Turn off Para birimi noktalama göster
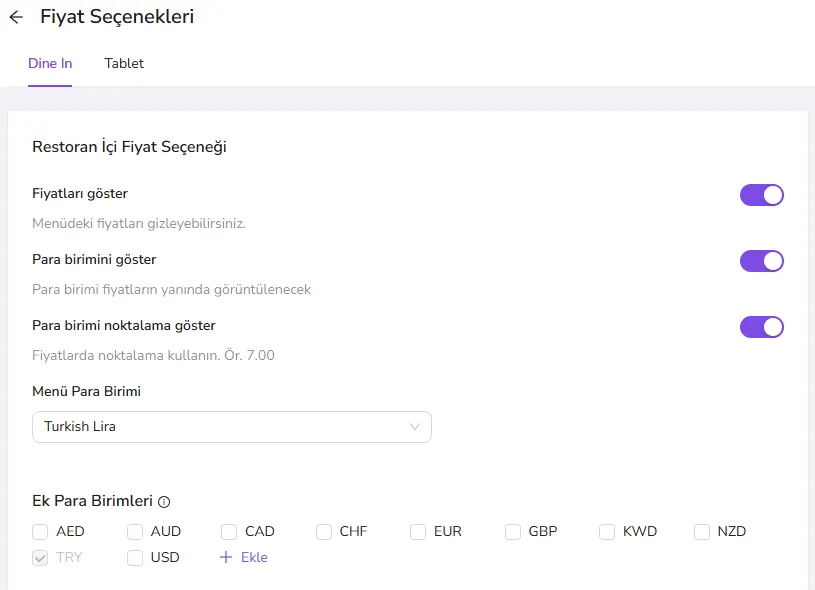815x590 pixels. 761,327
